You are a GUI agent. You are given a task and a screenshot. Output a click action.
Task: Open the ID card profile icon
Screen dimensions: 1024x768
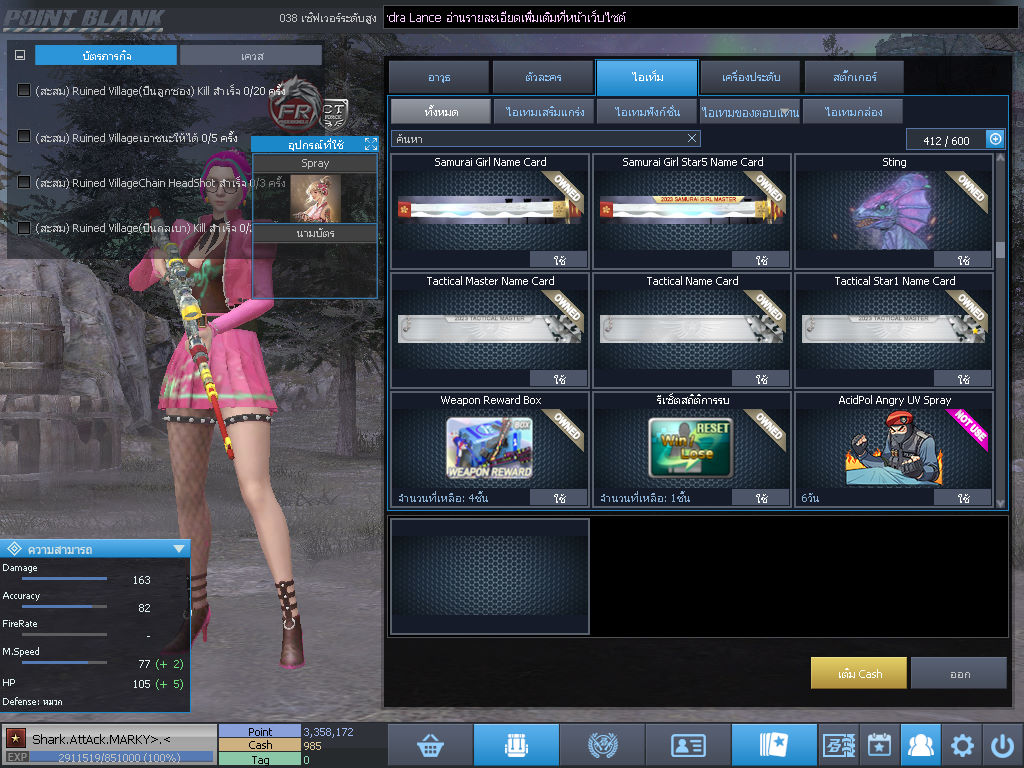tap(688, 745)
